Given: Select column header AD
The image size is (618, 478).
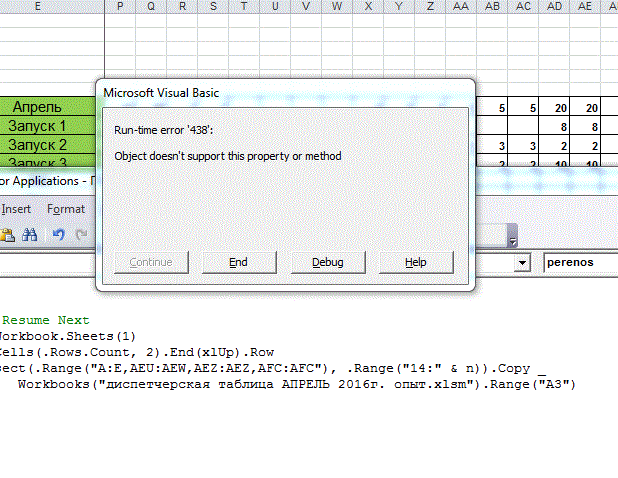Looking at the screenshot, I should pyautogui.click(x=554, y=6).
